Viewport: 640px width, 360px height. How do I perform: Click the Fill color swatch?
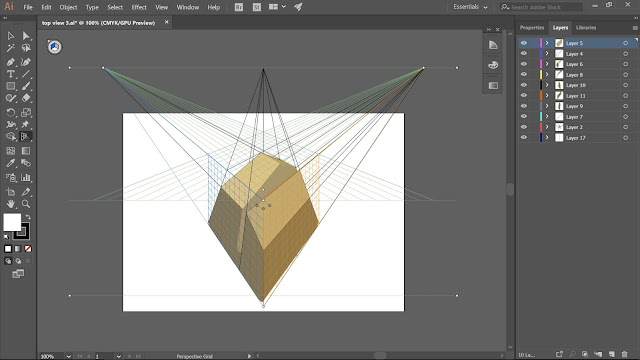[x=12, y=222]
